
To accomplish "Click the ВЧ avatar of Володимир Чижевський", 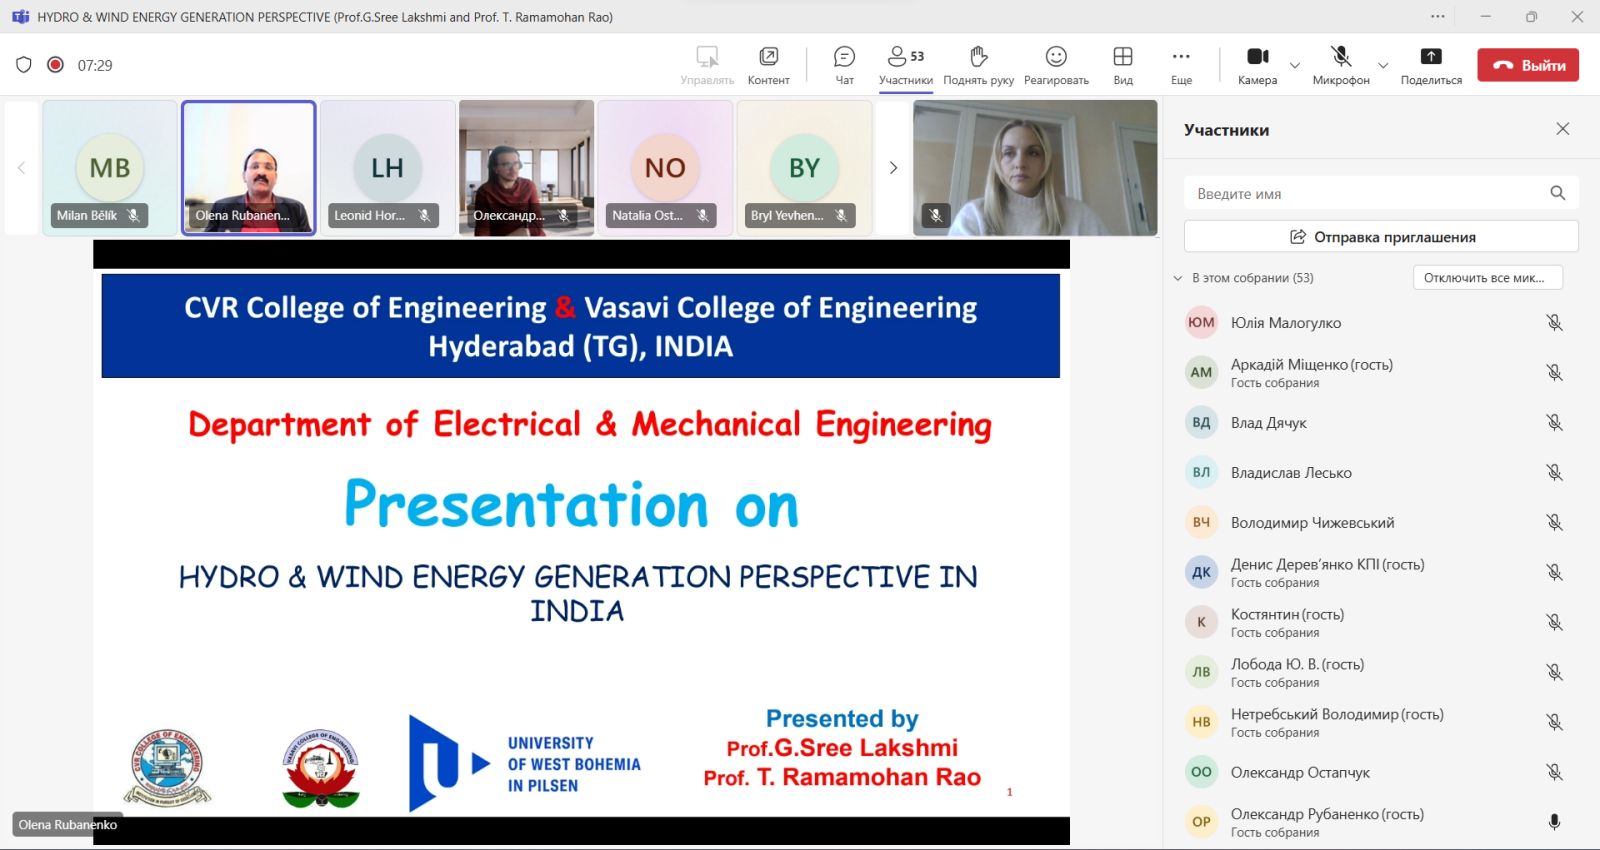I will [x=1201, y=522].
